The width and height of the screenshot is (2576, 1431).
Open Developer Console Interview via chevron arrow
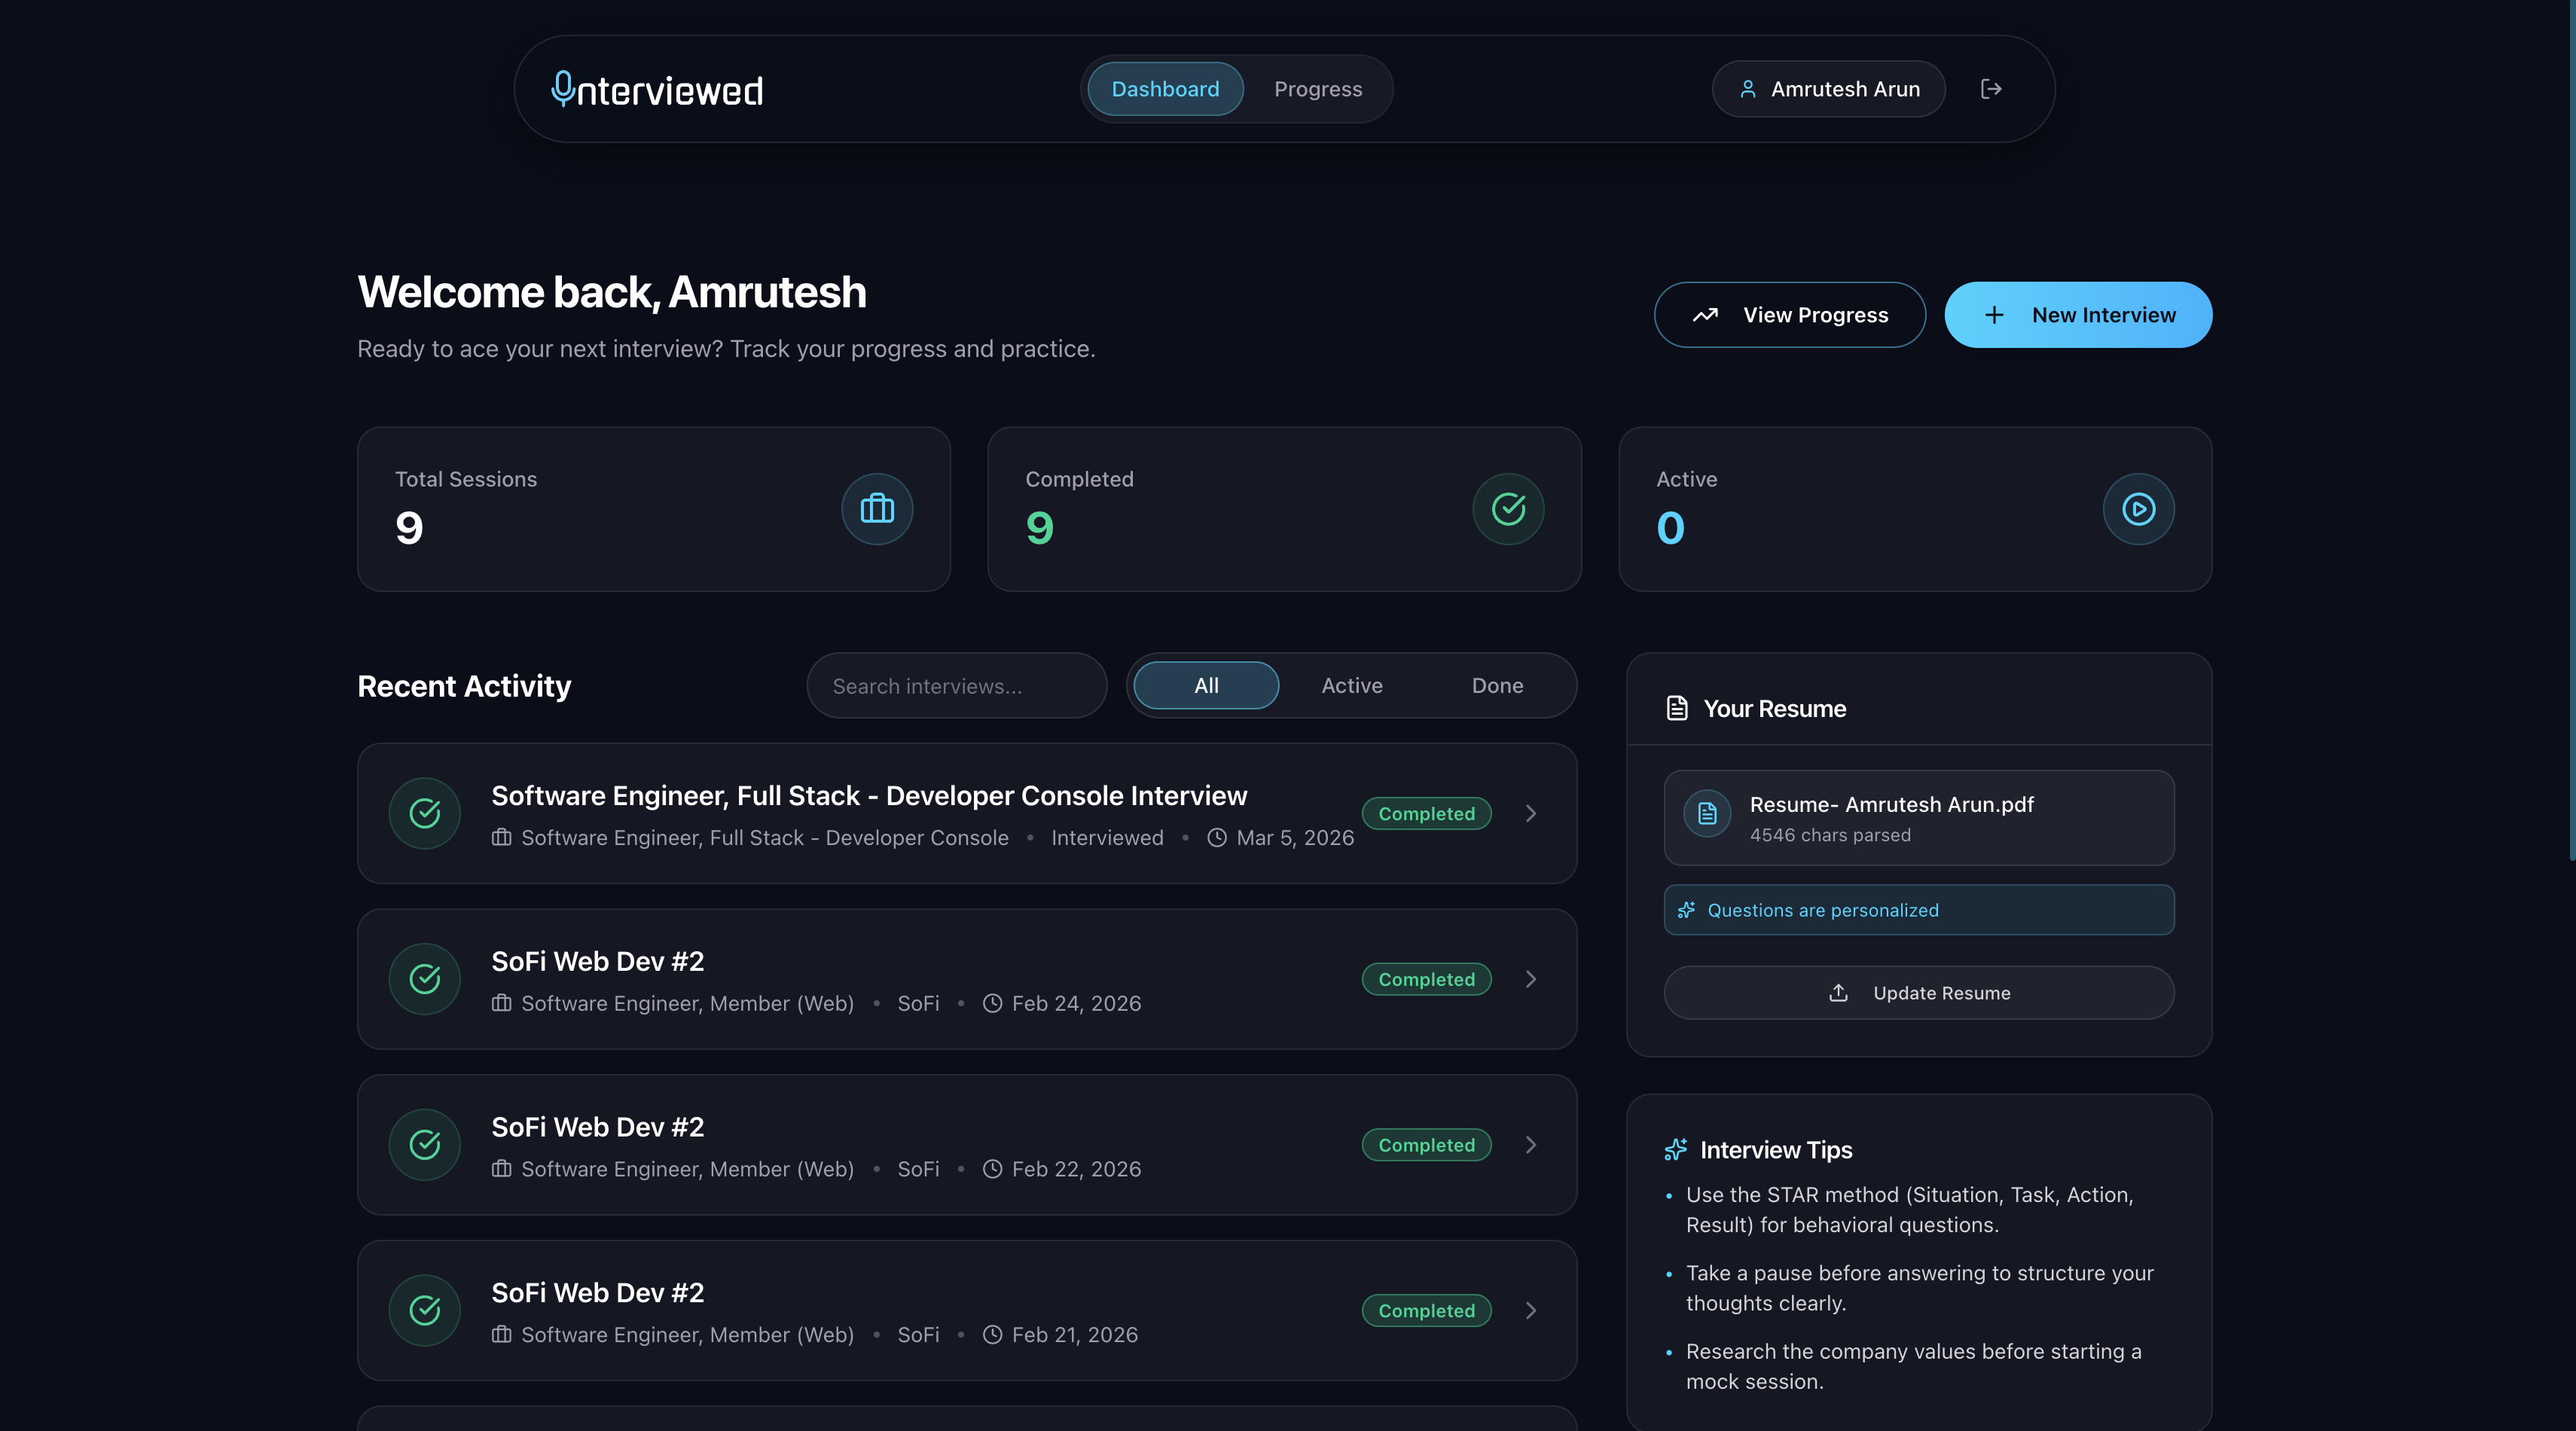pyautogui.click(x=1531, y=814)
